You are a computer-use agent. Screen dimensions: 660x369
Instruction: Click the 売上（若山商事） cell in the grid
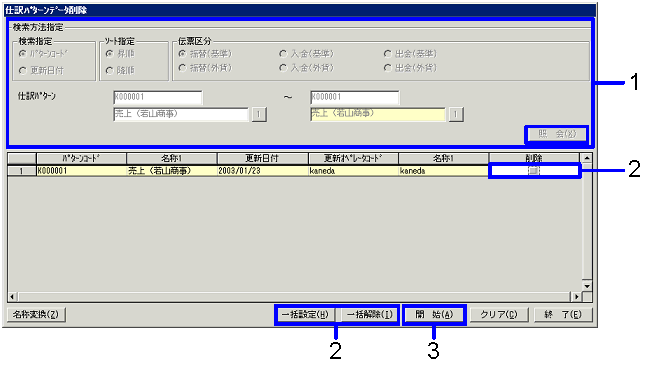pyautogui.click(x=172, y=171)
